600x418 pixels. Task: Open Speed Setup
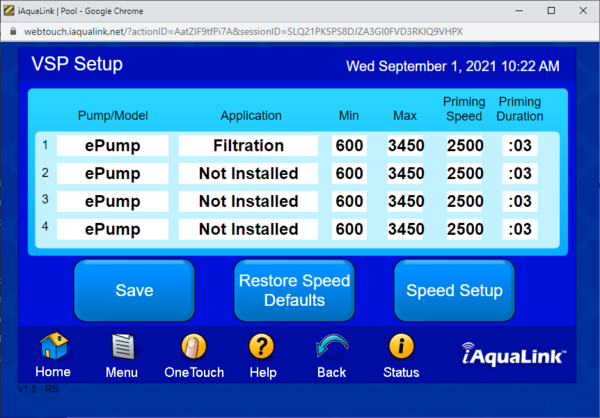(454, 290)
